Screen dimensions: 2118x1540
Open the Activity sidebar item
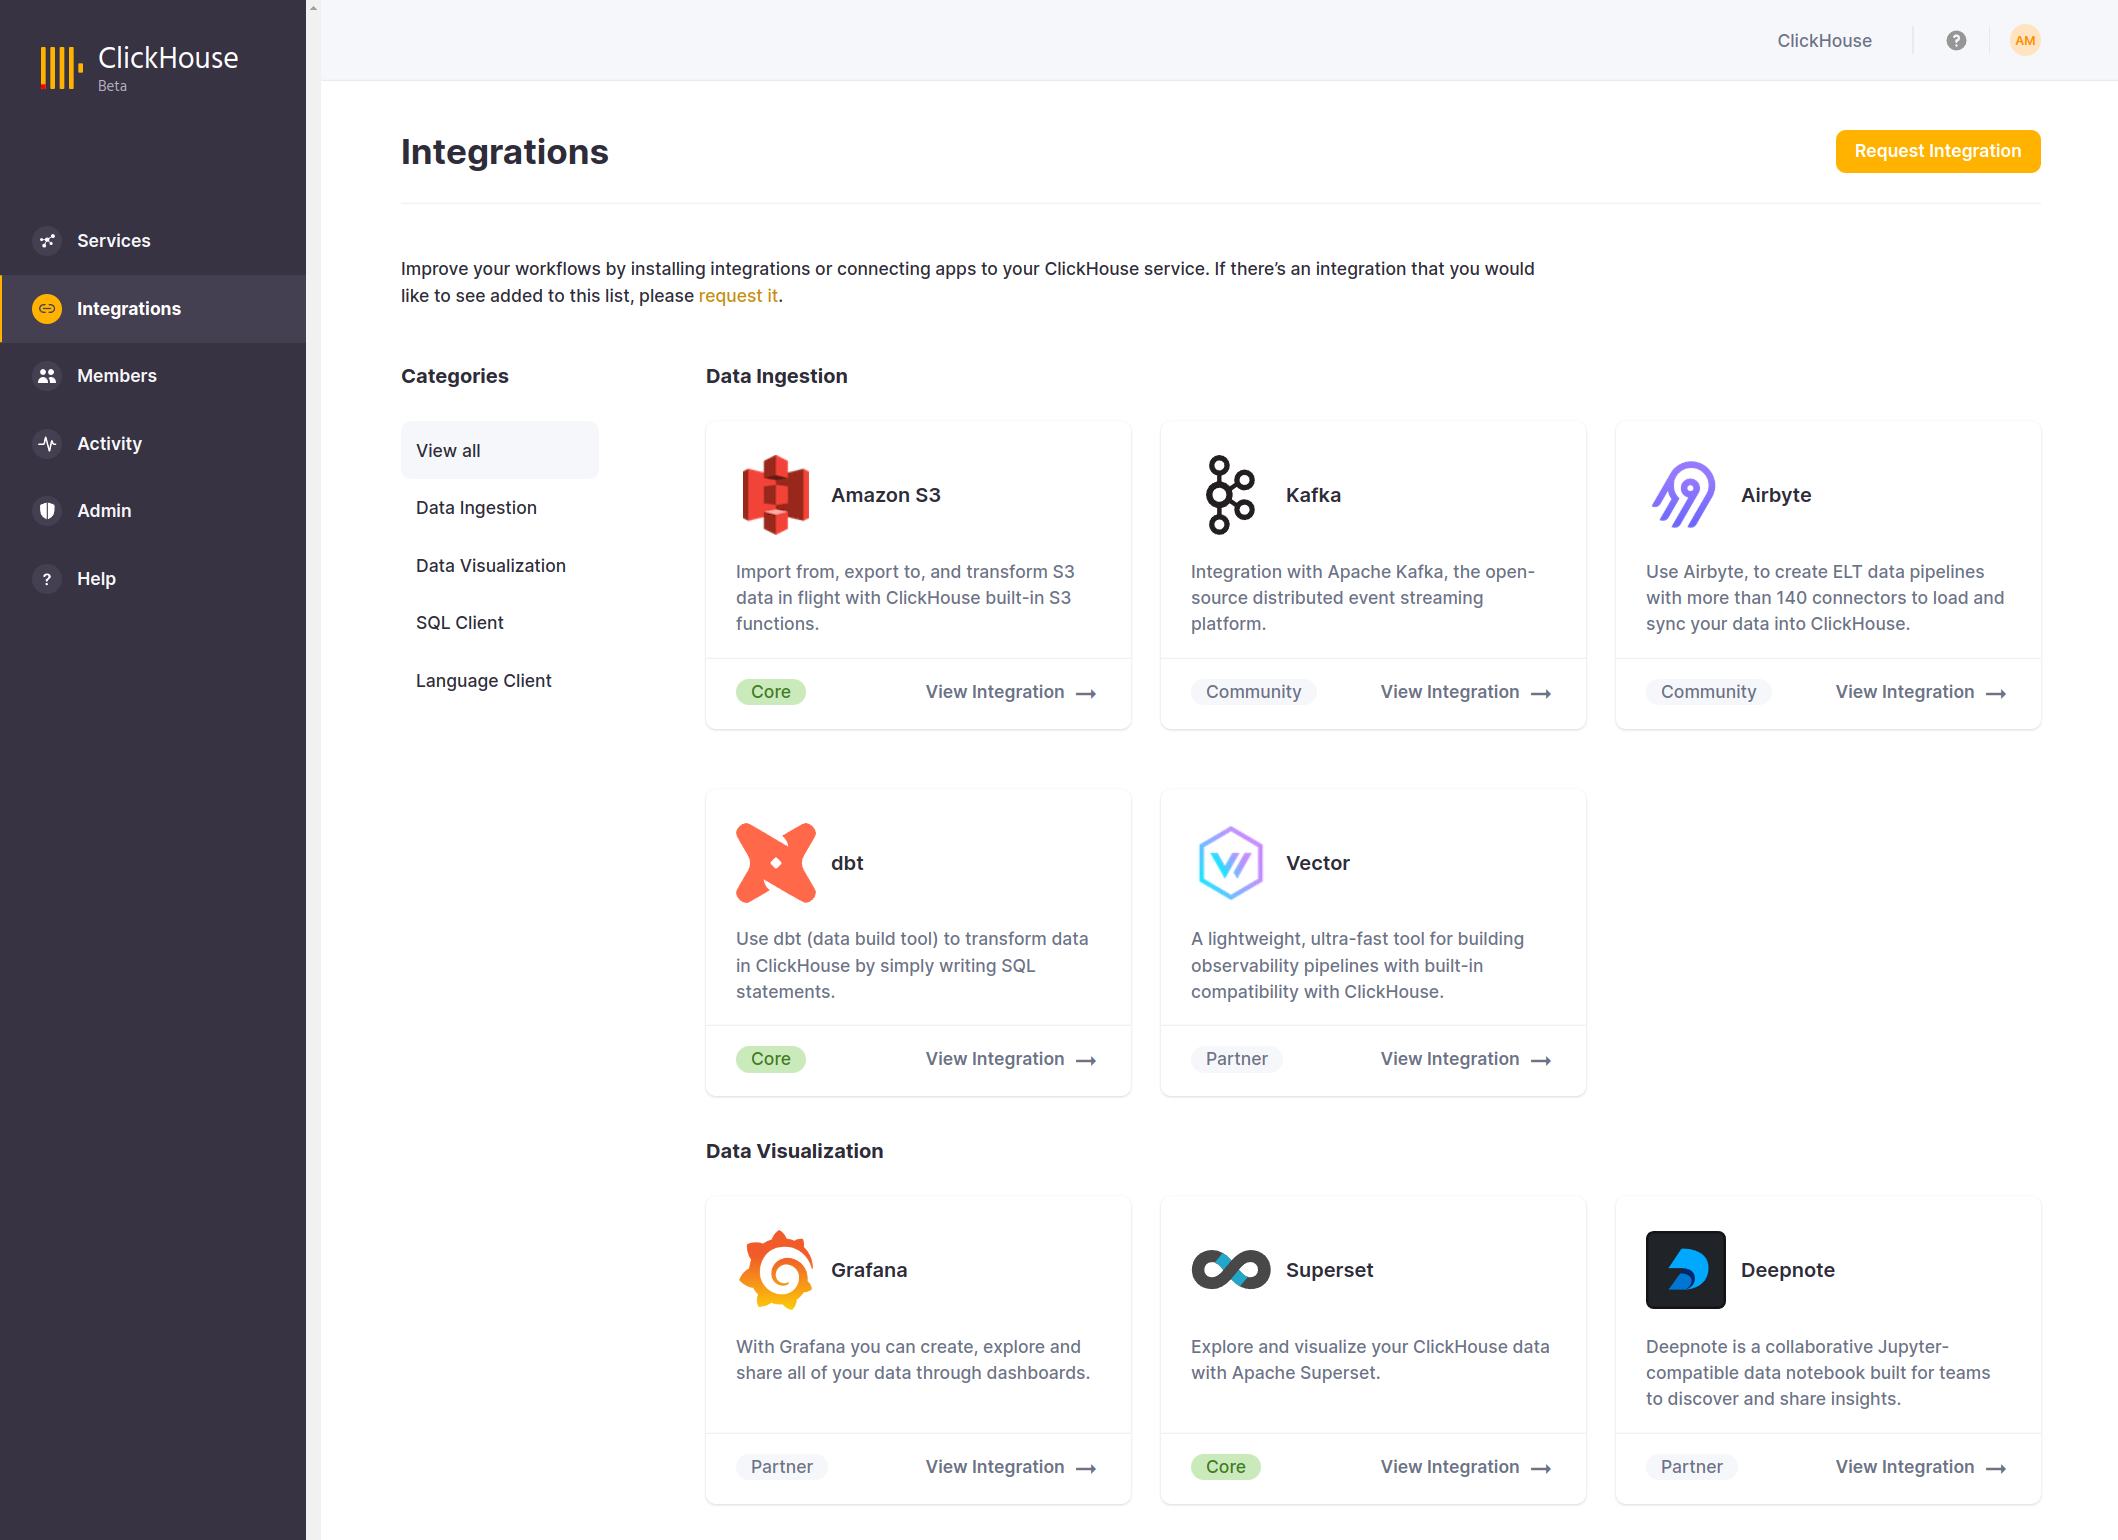109,444
